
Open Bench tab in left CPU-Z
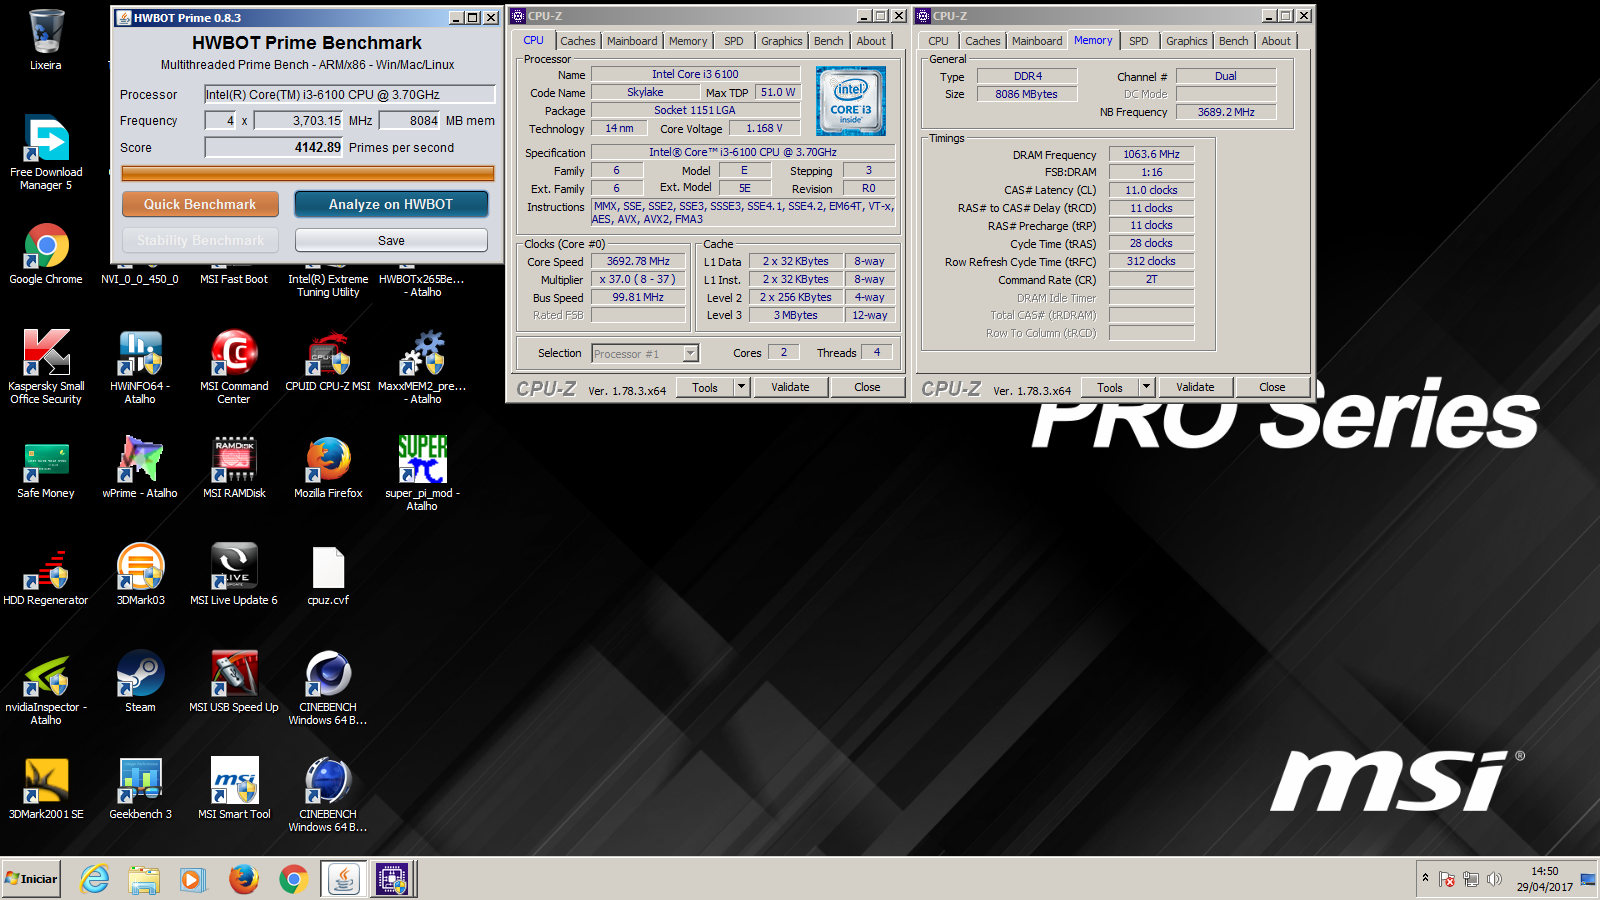click(x=828, y=41)
